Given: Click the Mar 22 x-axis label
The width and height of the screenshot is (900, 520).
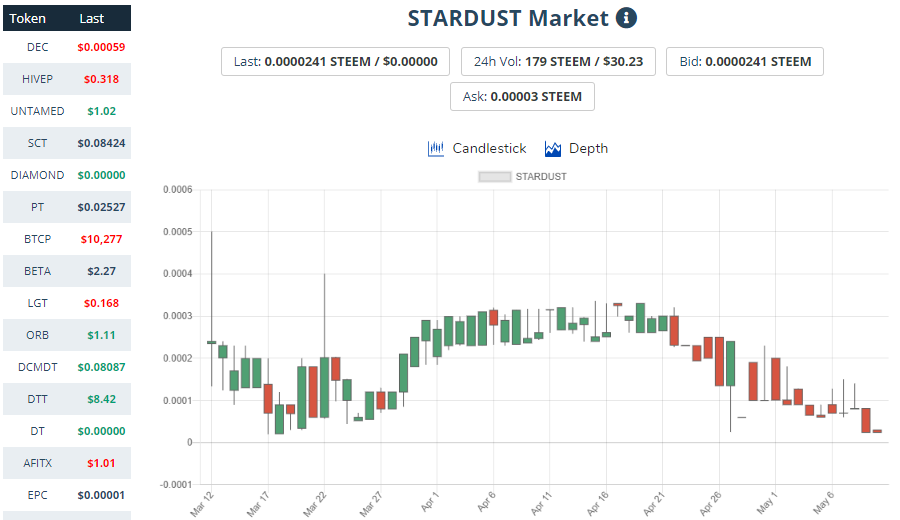Looking at the screenshot, I should [315, 505].
